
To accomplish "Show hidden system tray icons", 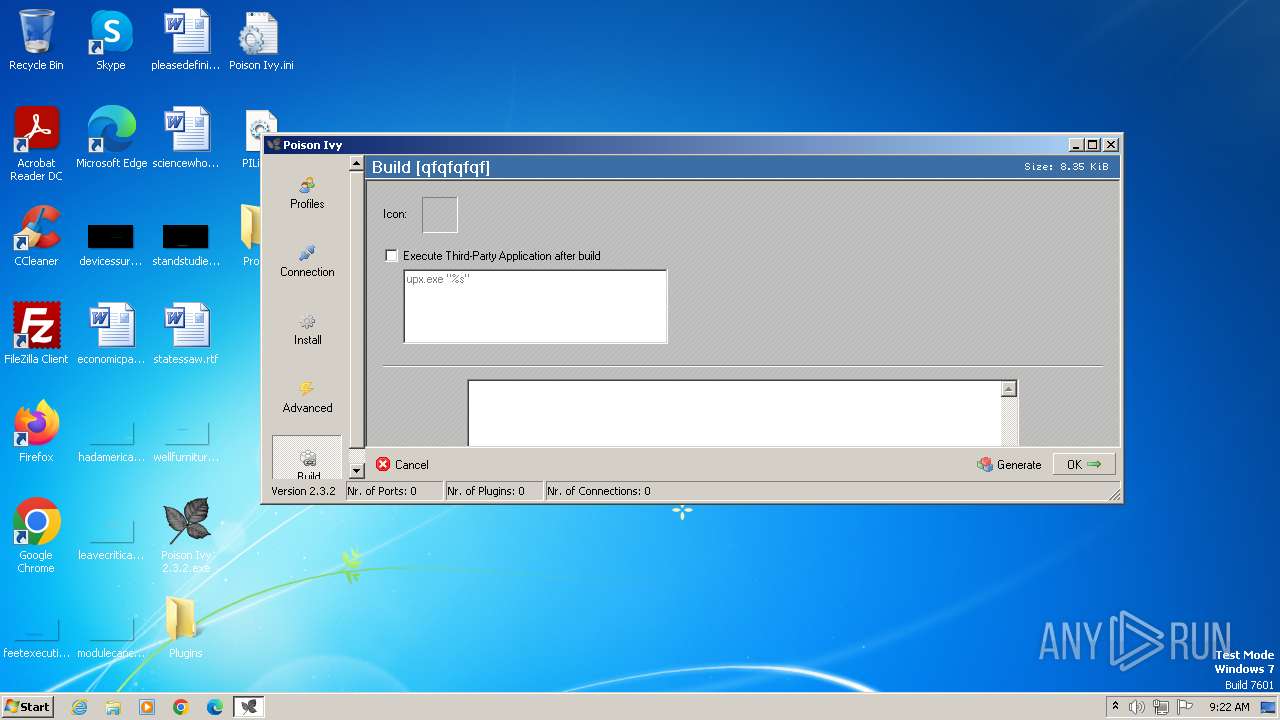I will point(1115,706).
